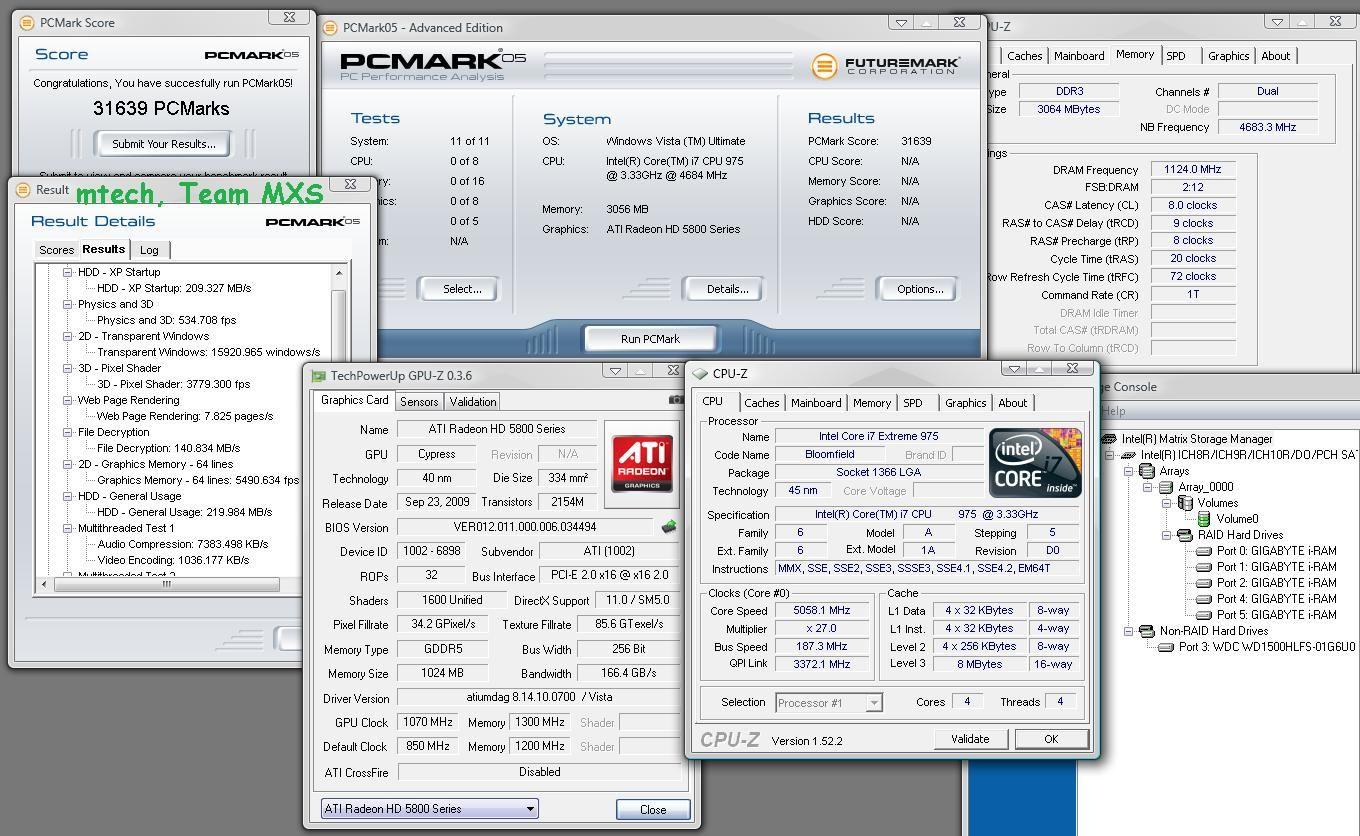The image size is (1360, 836).
Task: Click the Volumes cylinders icon
Action: point(1185,503)
